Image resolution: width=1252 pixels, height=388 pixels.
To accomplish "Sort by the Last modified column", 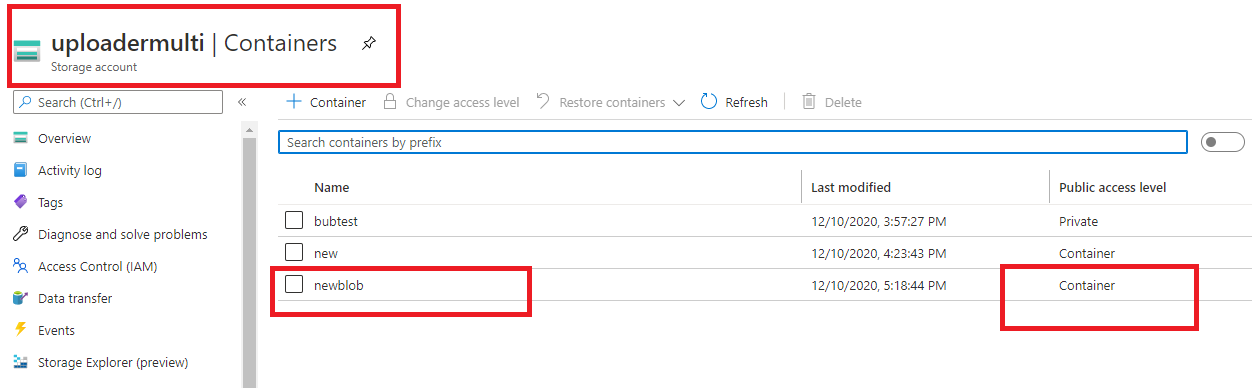I will tap(851, 187).
